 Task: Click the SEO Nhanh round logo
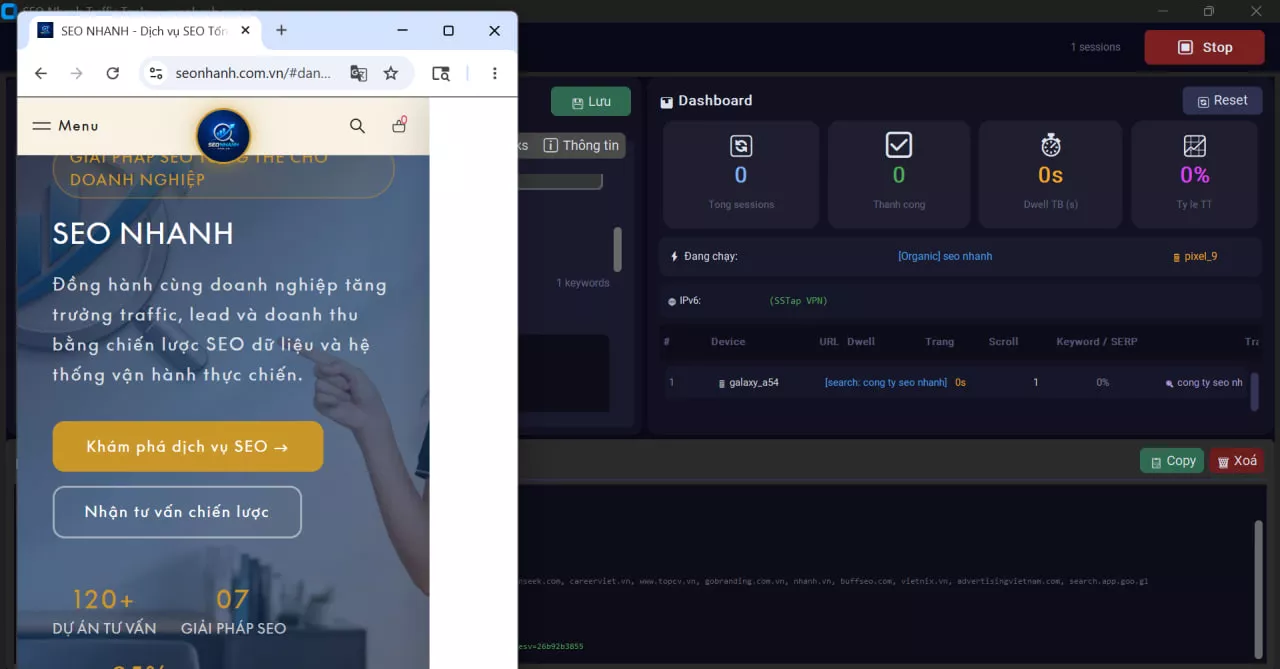coord(223,135)
